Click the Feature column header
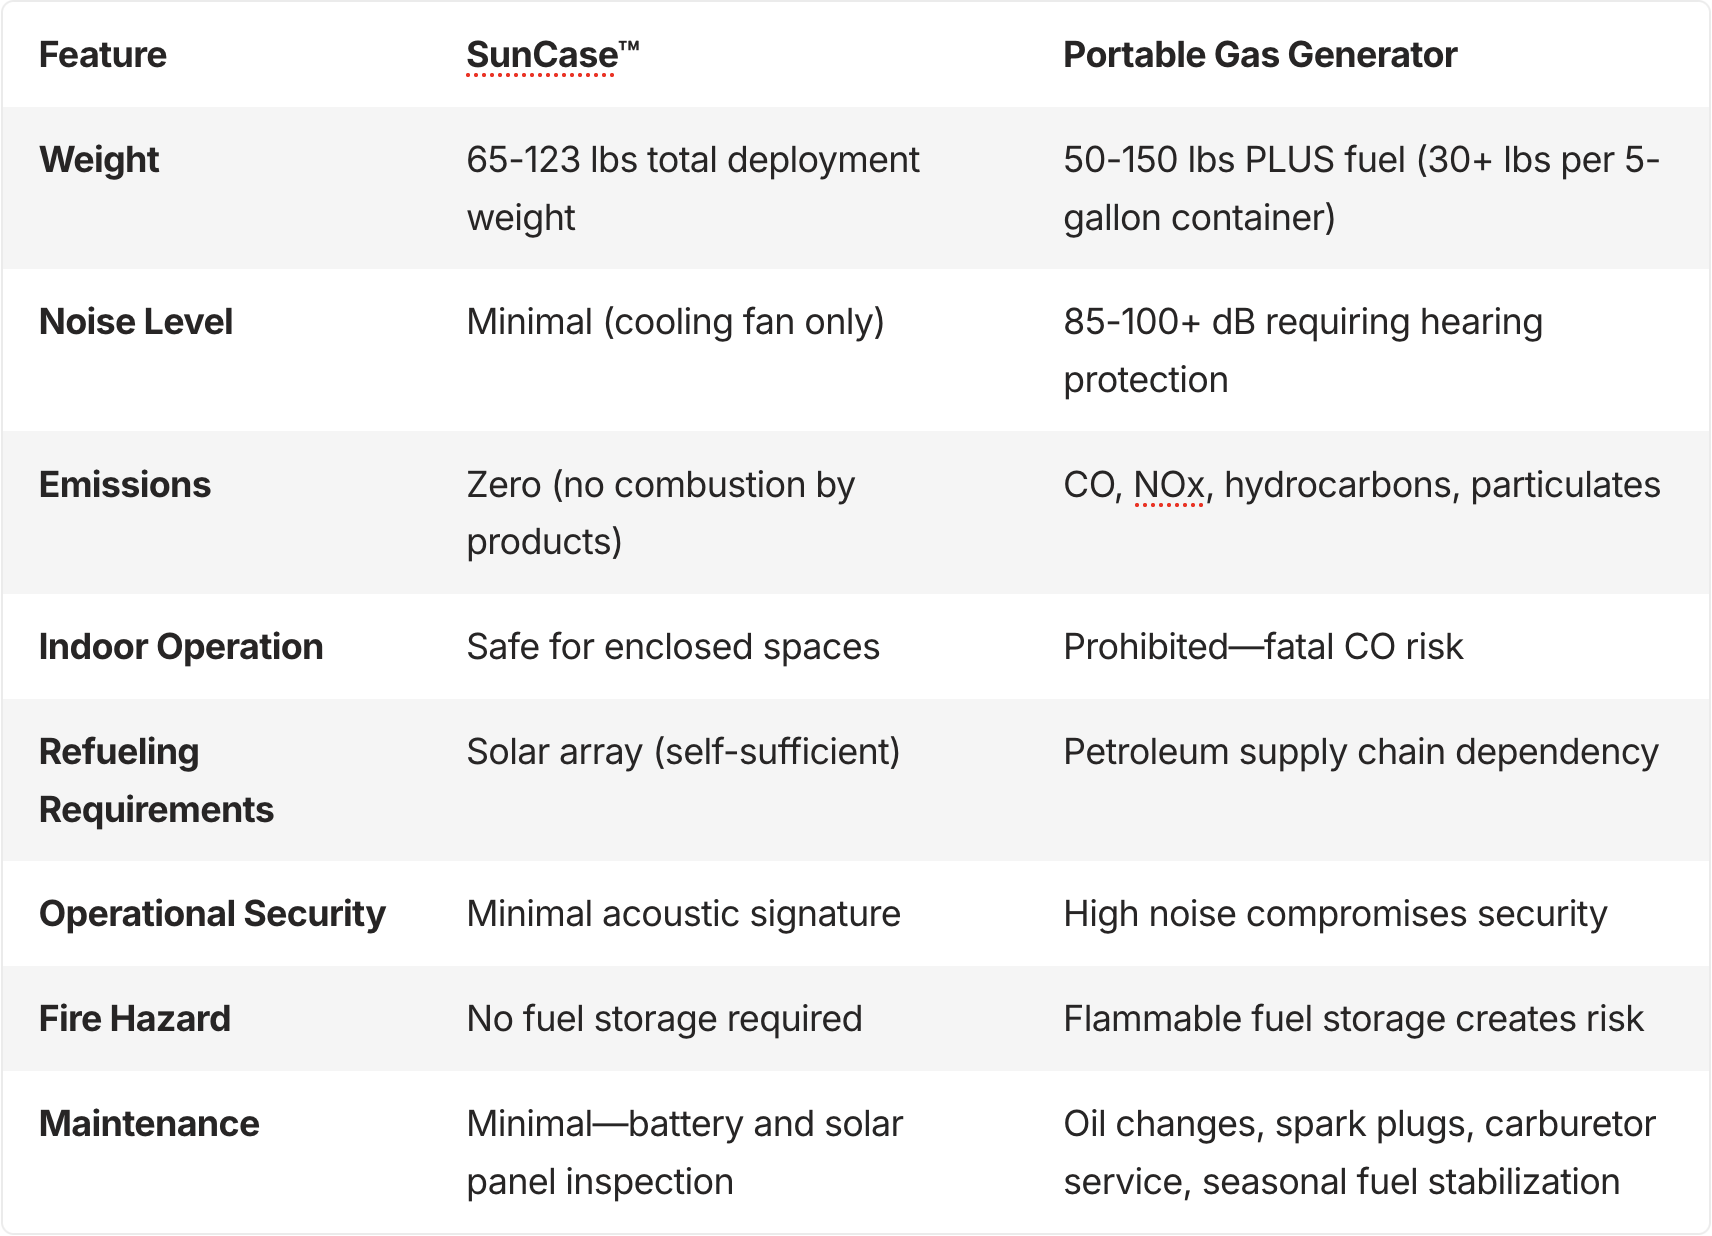Screen dimensions: 1712x1236 click(x=102, y=55)
